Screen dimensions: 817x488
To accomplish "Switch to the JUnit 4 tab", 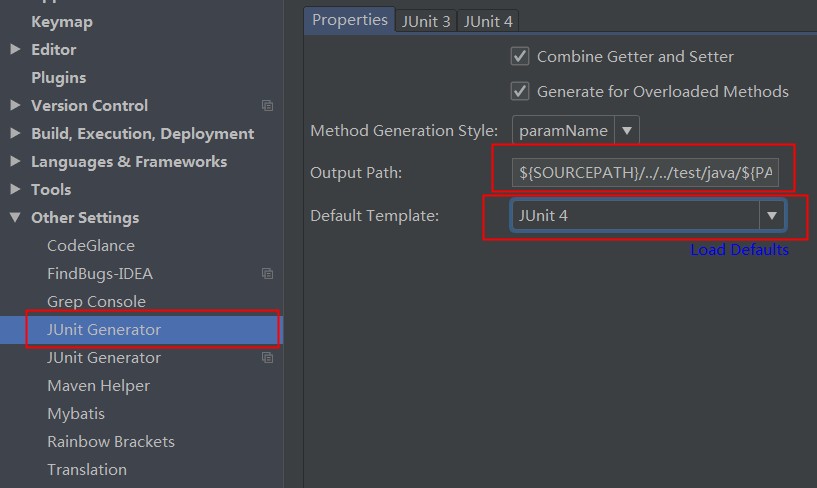I will (488, 21).
